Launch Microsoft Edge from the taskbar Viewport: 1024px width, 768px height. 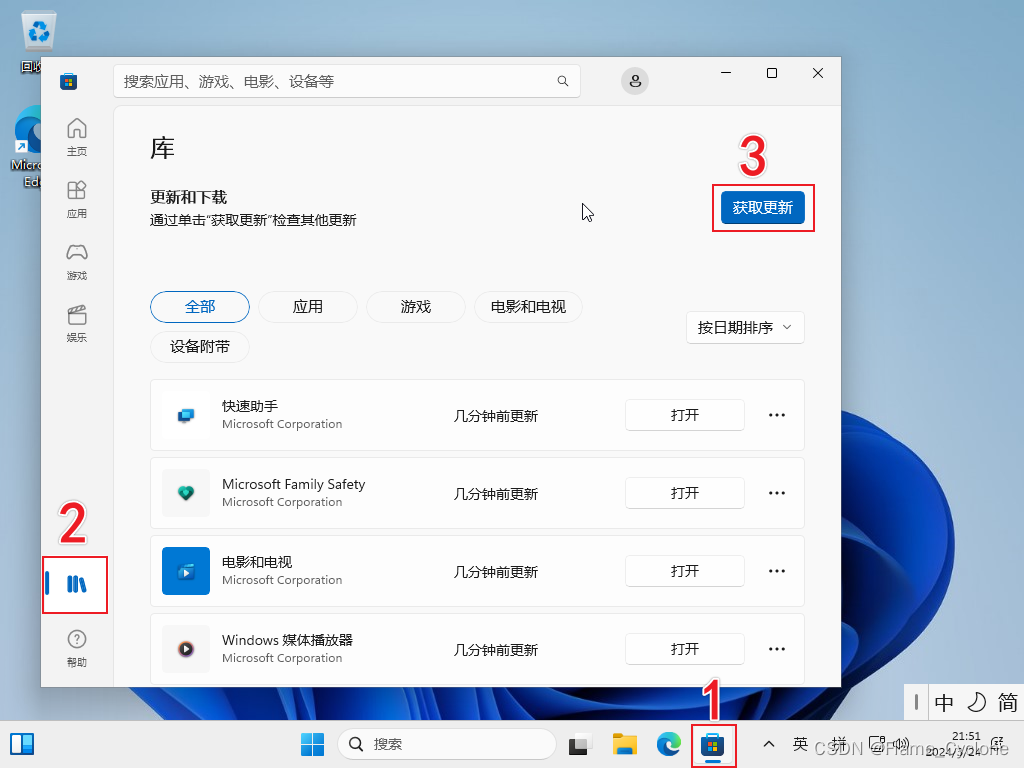pyautogui.click(x=669, y=744)
